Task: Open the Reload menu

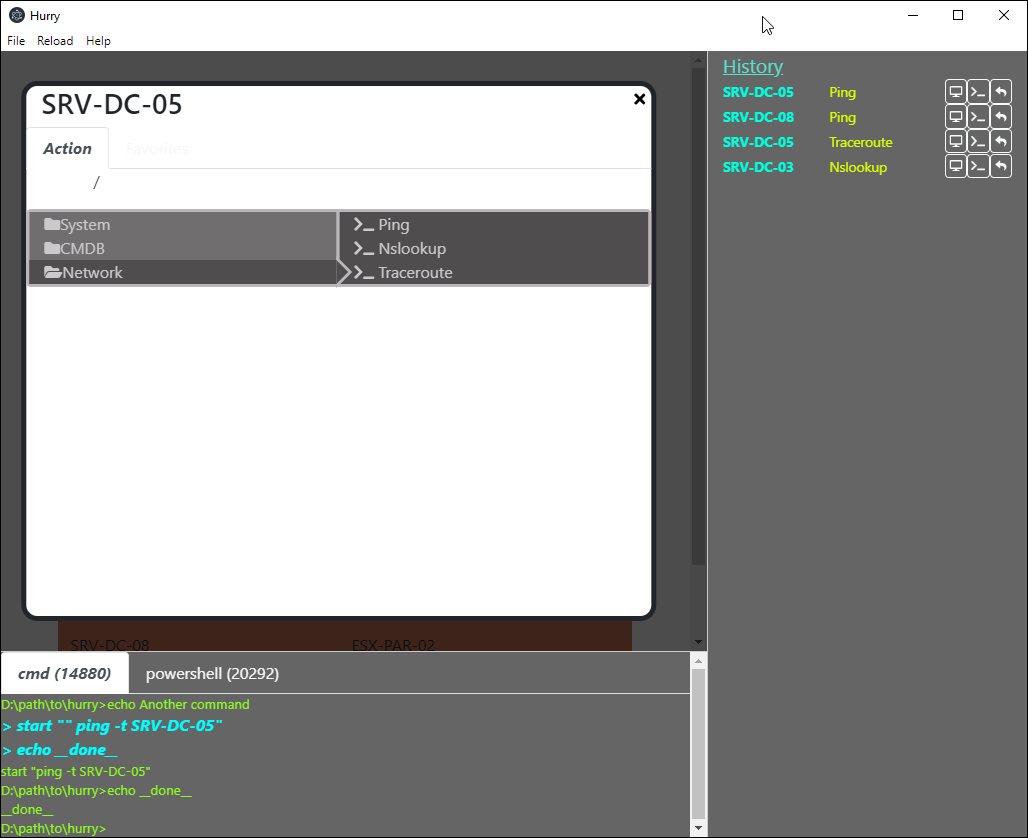Action: click(55, 40)
